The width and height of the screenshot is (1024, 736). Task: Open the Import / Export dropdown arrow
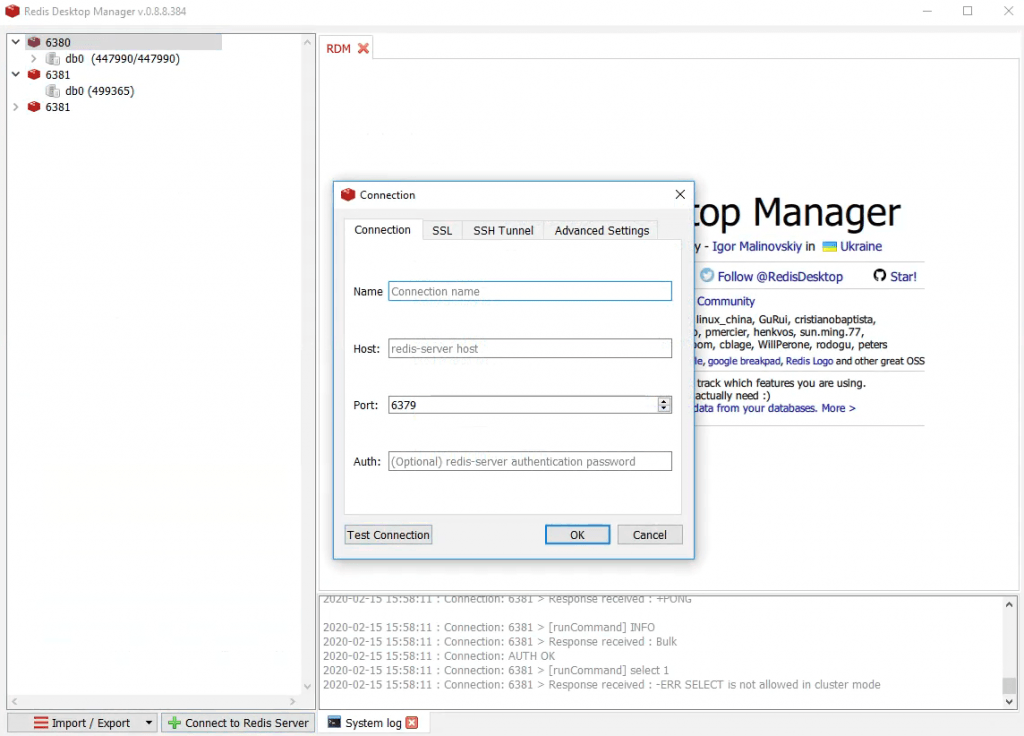click(x=149, y=722)
